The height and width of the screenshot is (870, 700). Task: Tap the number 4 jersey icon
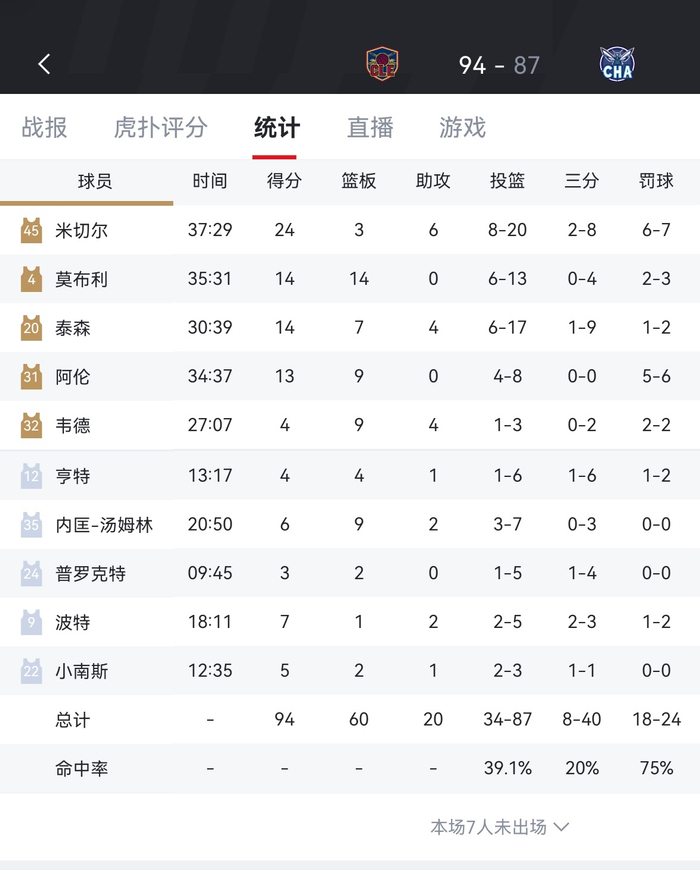click(31, 279)
